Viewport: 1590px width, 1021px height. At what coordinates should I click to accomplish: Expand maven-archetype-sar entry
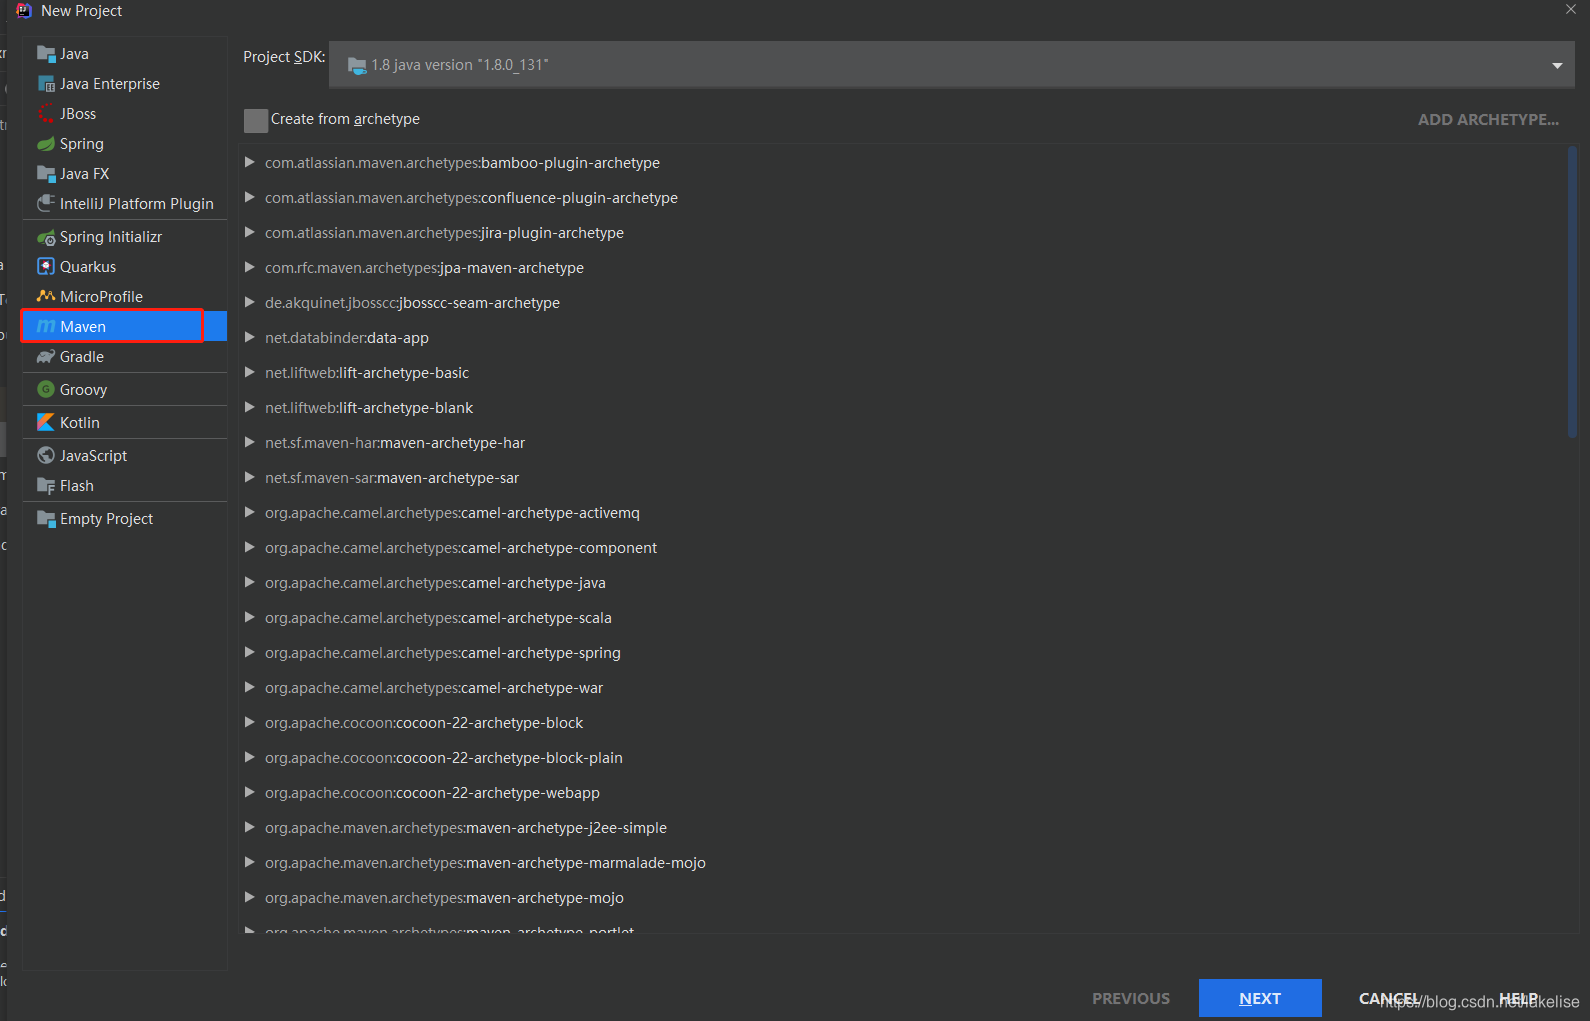click(x=250, y=478)
